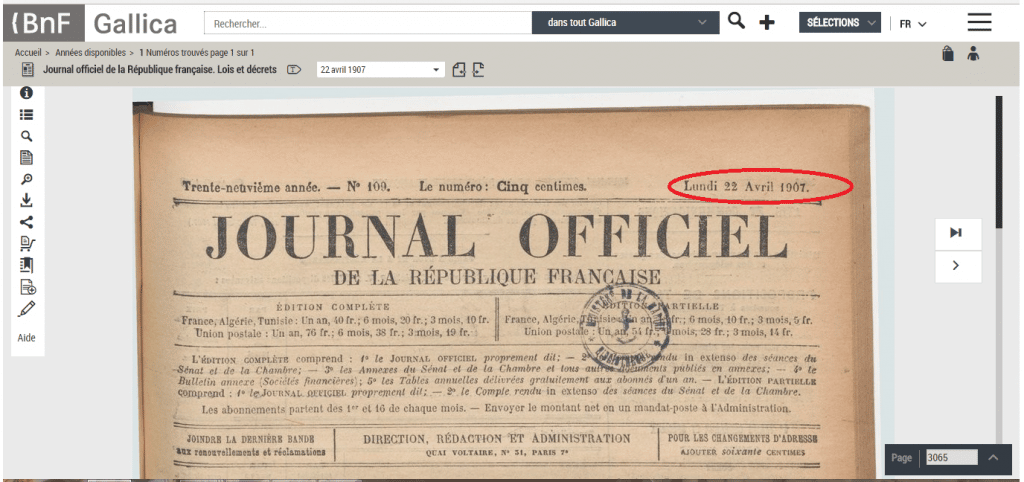Open the hamburger main menu
Screen dimensions: 1024x482
[980, 23]
